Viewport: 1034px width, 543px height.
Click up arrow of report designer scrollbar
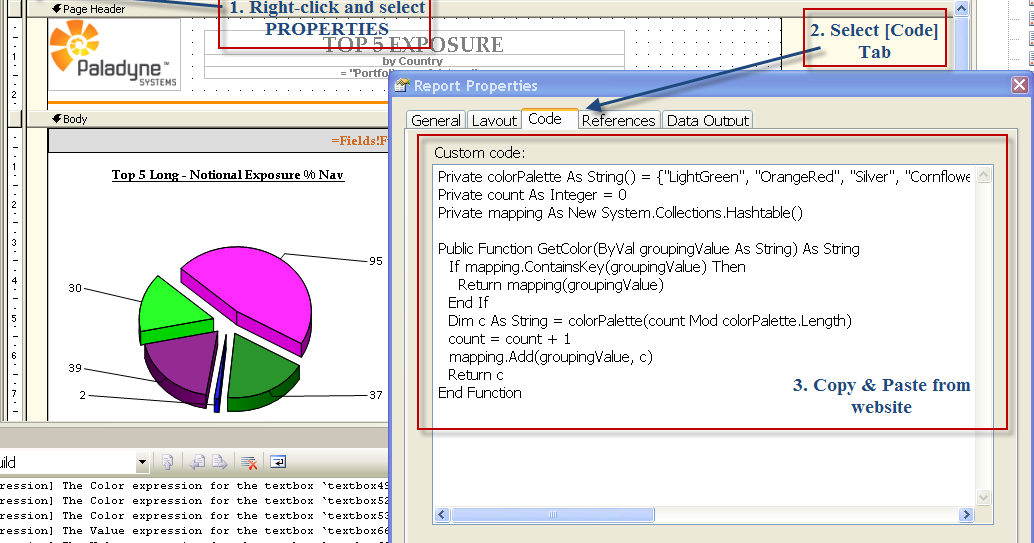961,9
